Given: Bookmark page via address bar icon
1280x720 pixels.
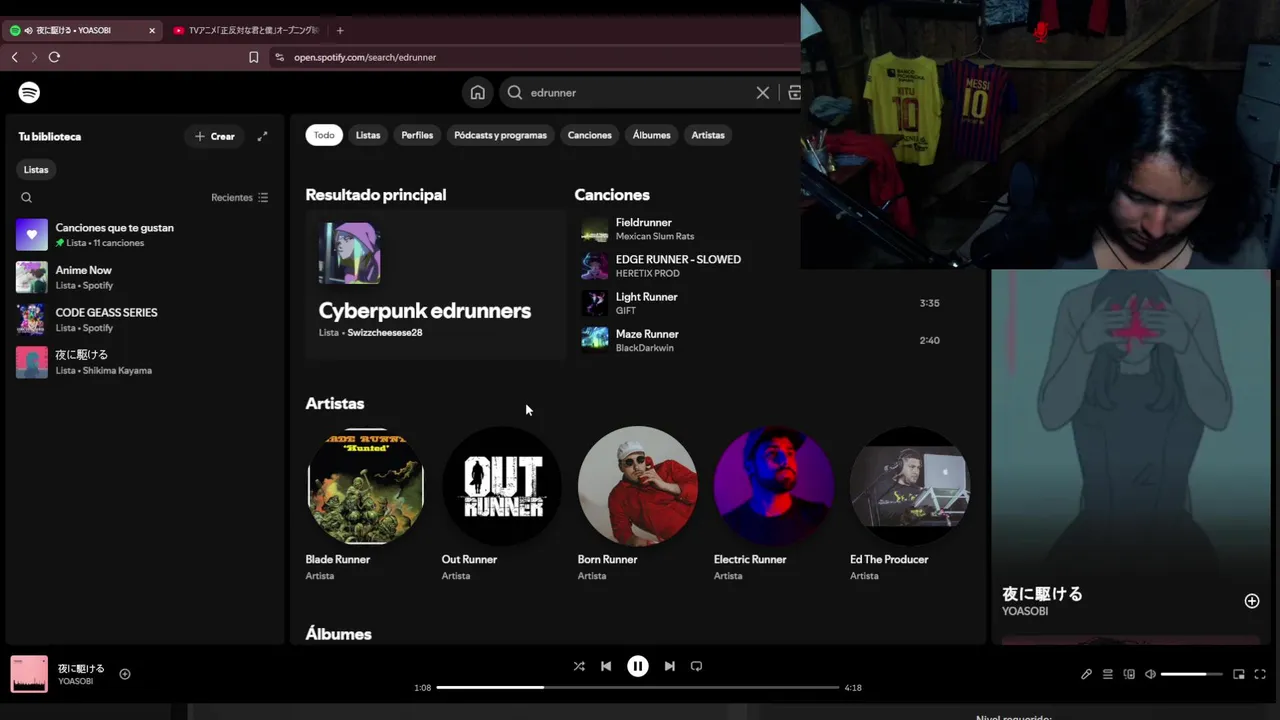Looking at the screenshot, I should click(254, 57).
